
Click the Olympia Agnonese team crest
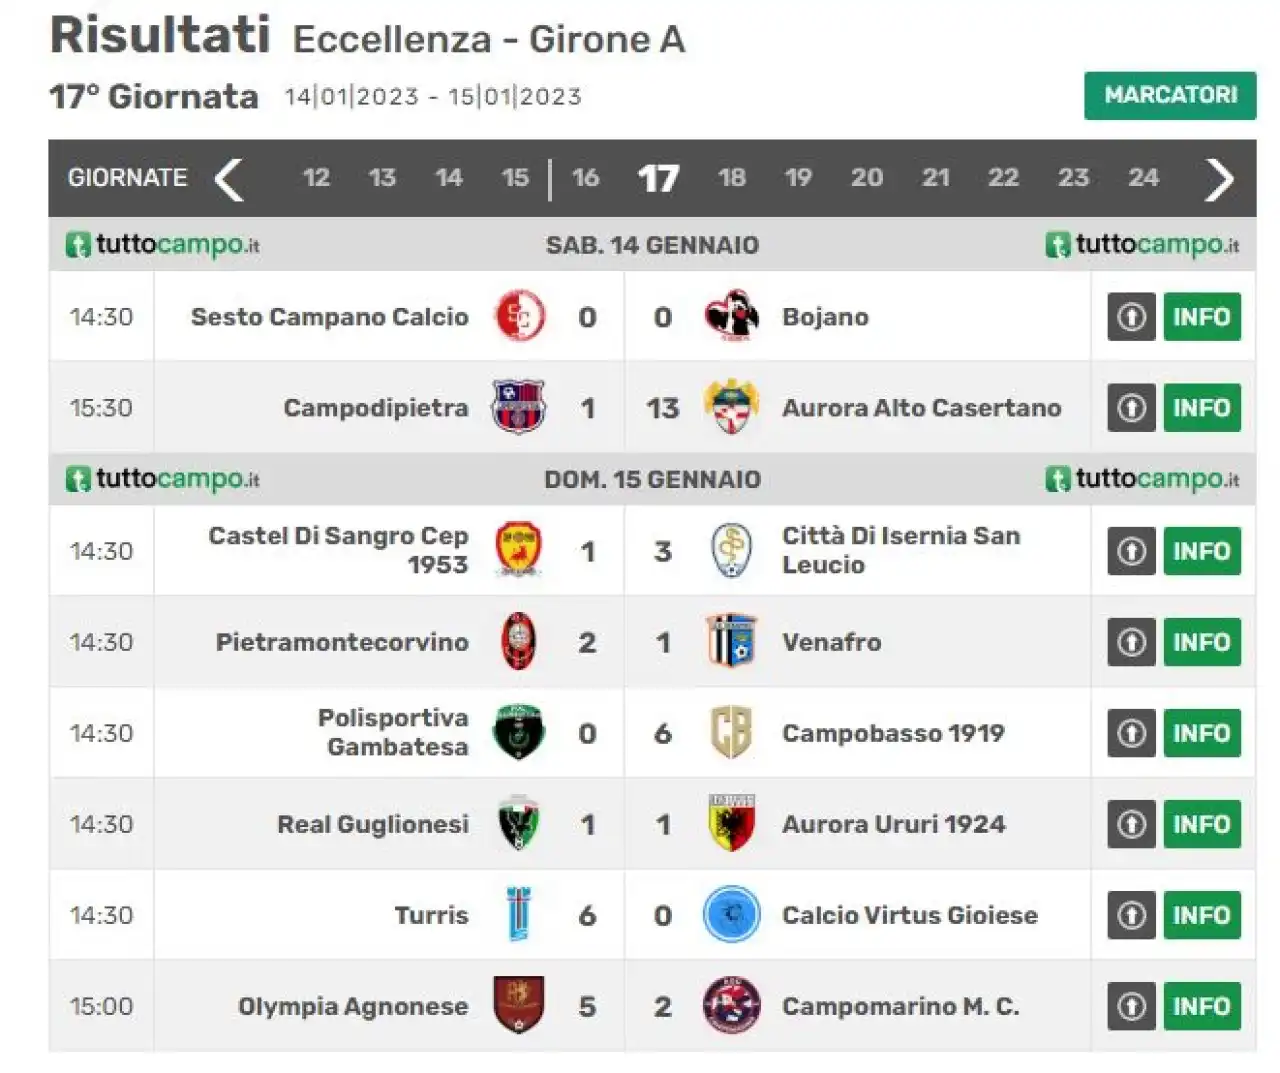tap(519, 1005)
